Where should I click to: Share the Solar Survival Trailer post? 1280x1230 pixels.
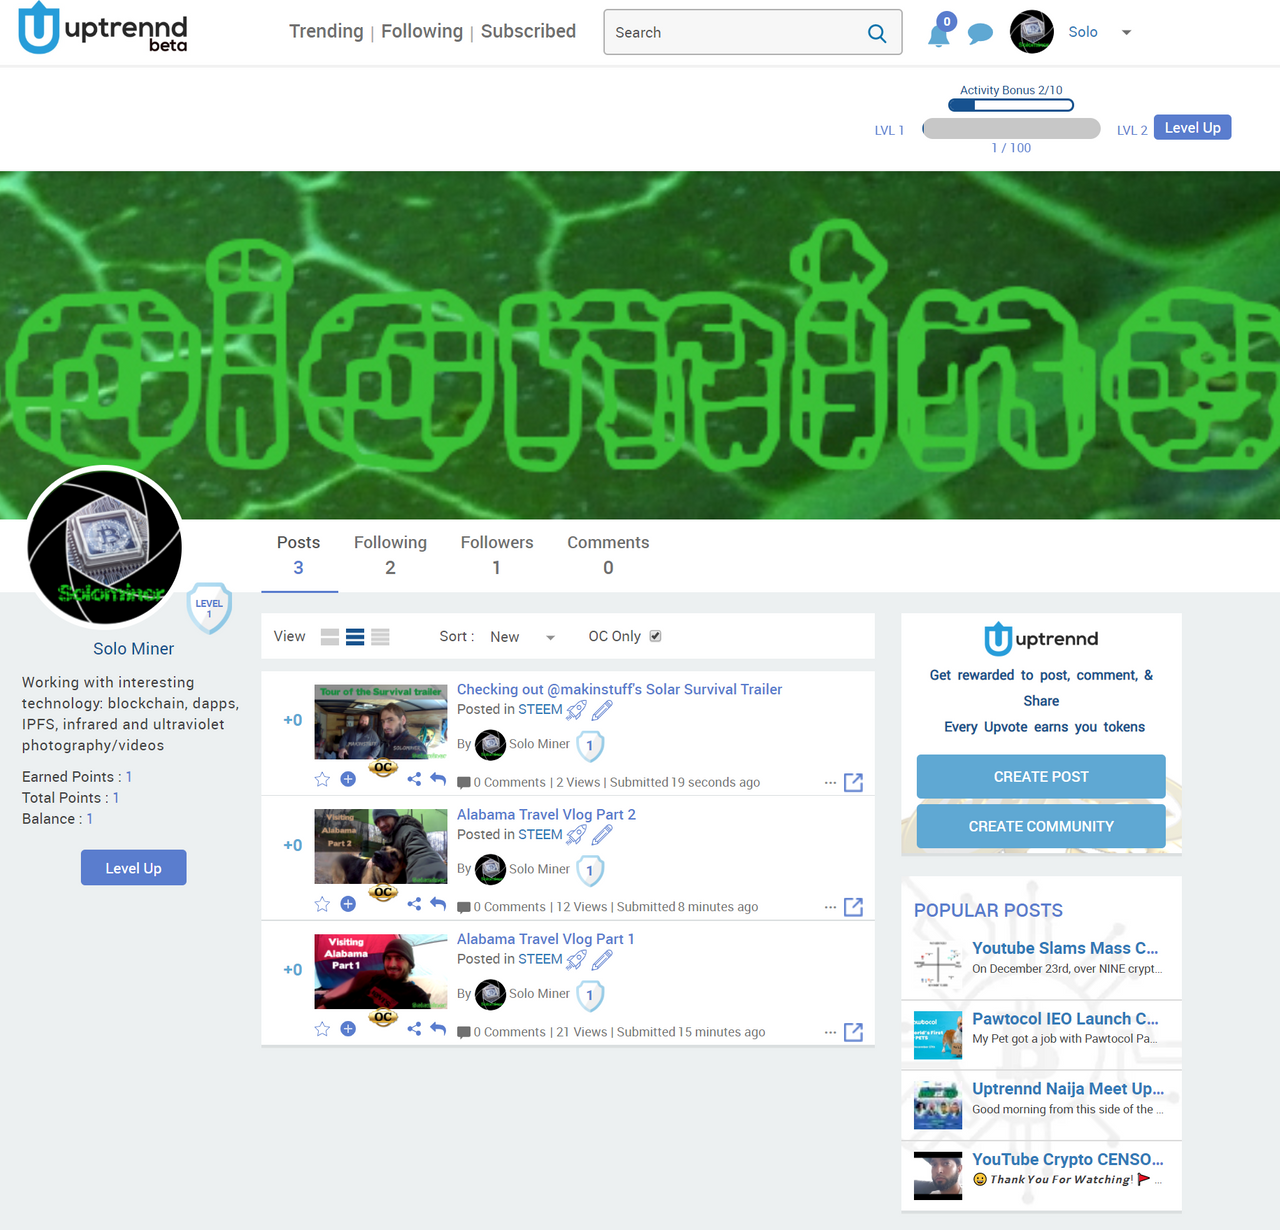click(414, 779)
